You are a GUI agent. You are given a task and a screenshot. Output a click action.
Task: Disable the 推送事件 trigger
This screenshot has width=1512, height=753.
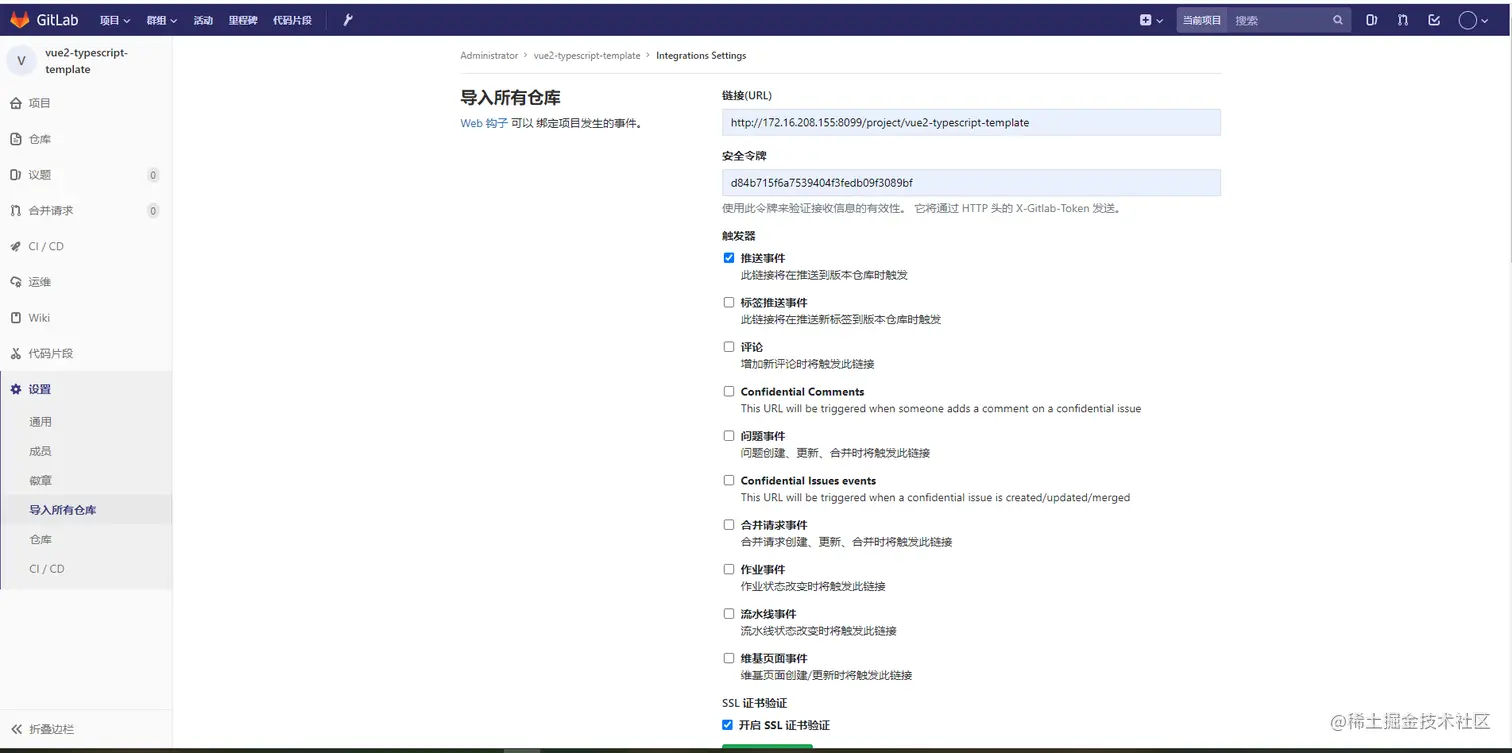tap(729, 257)
